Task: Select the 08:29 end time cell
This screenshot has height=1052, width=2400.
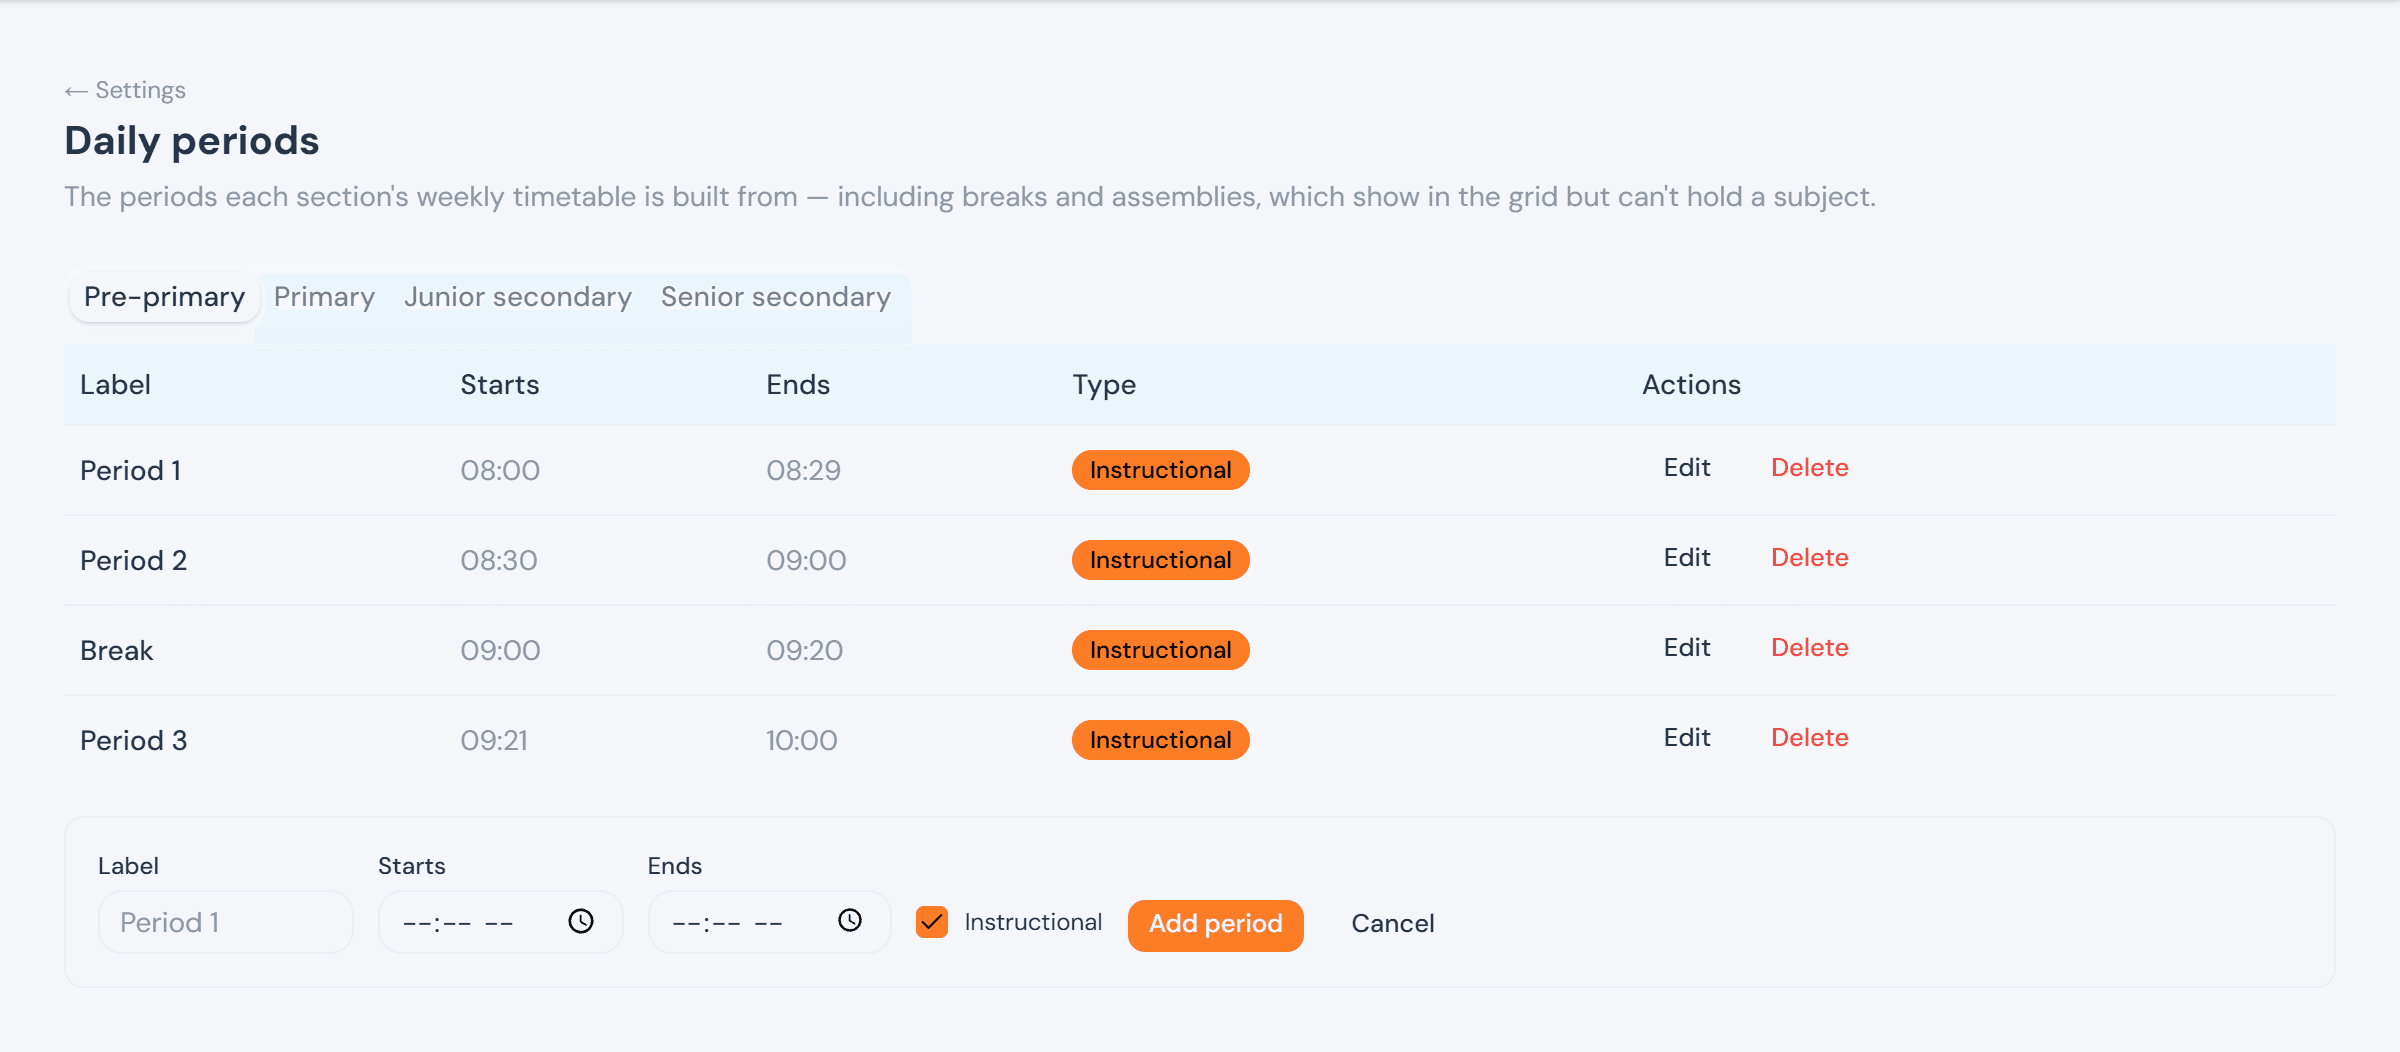Action: tap(804, 471)
